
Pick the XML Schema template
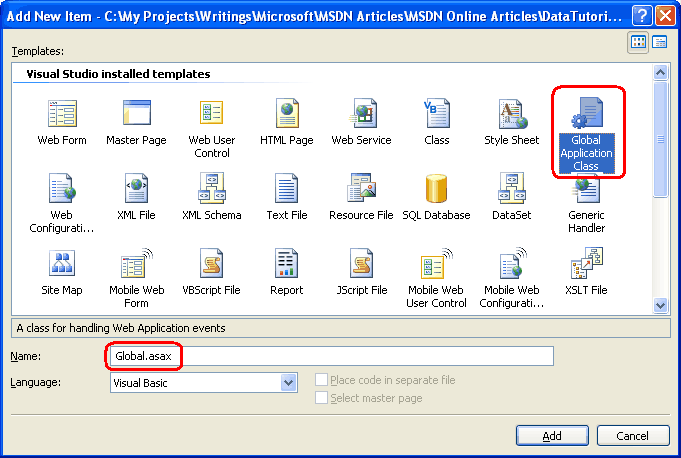tap(212, 197)
